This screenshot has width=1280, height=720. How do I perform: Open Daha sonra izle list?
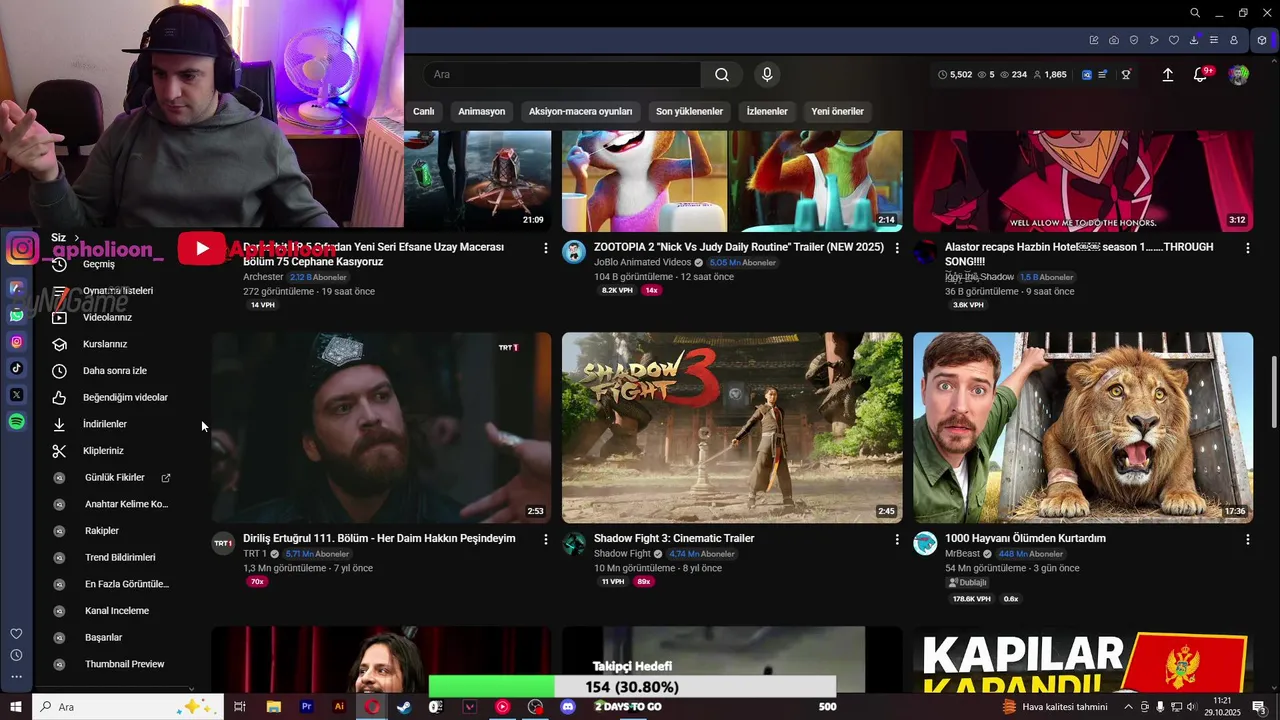(x=115, y=371)
